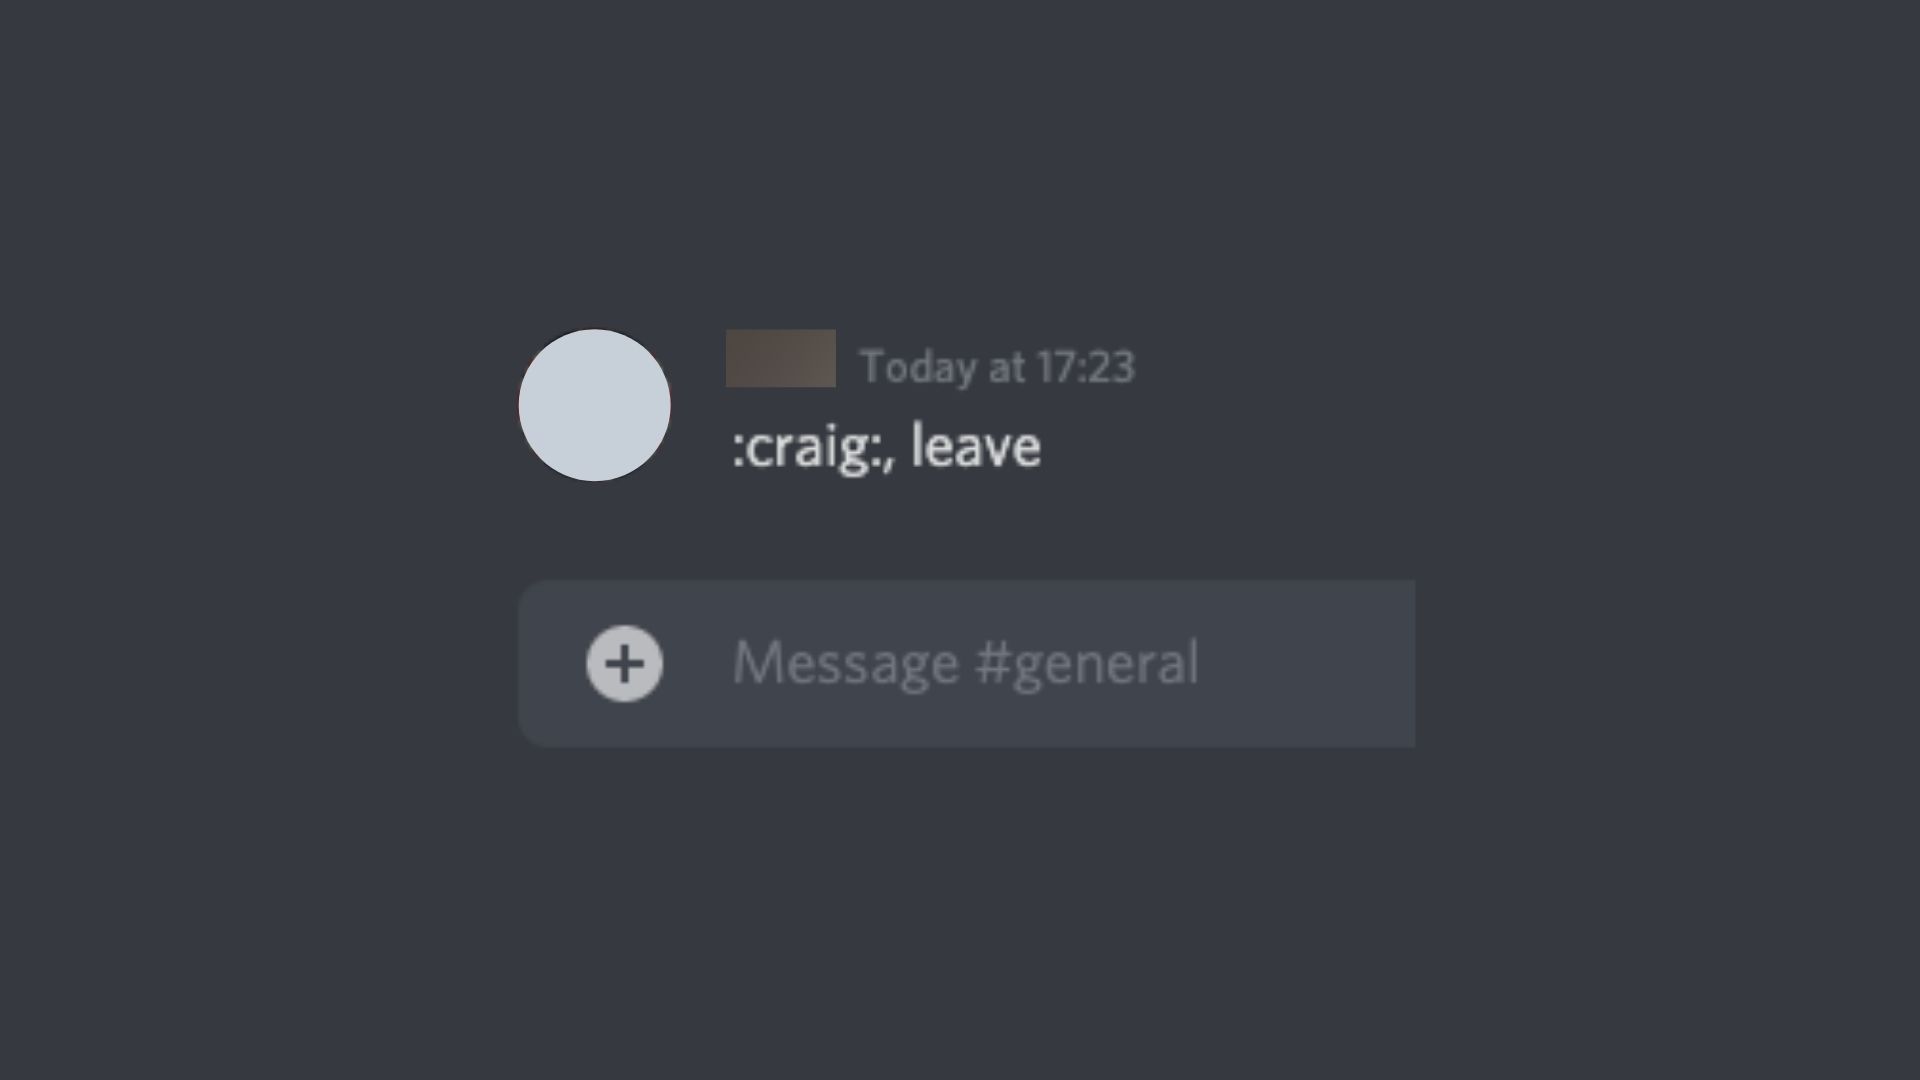The width and height of the screenshot is (1920, 1080).
Task: Click the brown username color swatch
Action: [778, 357]
